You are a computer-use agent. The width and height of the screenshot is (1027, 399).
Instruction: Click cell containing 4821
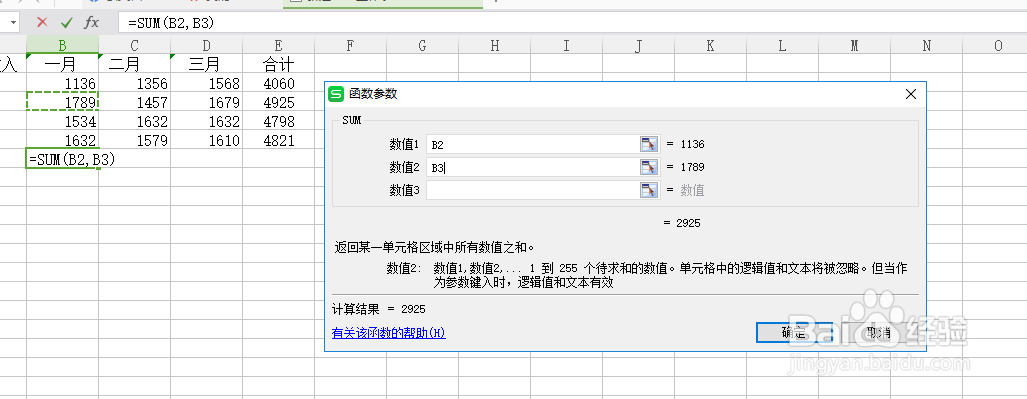tap(278, 140)
